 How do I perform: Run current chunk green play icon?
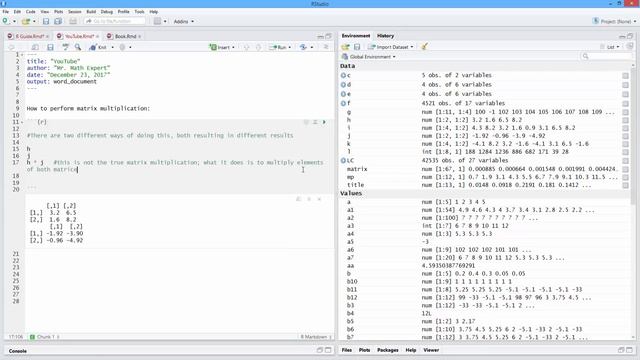coord(324,122)
